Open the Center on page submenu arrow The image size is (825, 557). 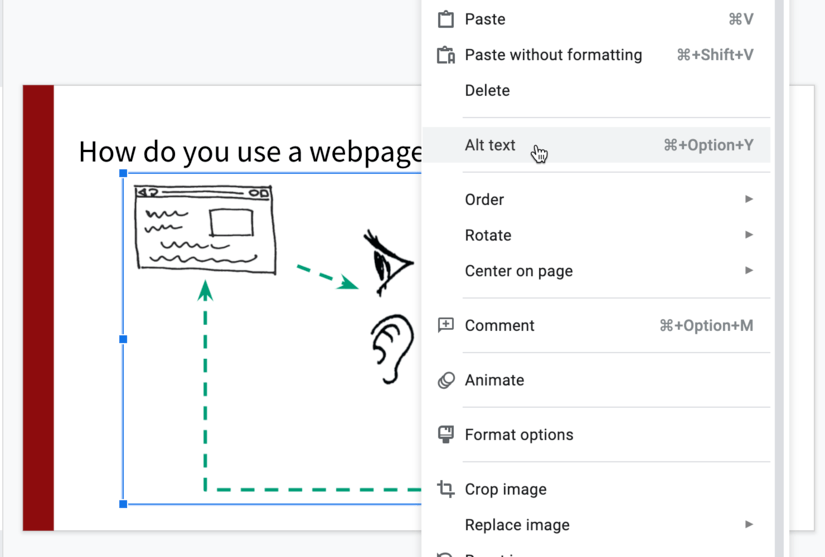[x=748, y=271]
